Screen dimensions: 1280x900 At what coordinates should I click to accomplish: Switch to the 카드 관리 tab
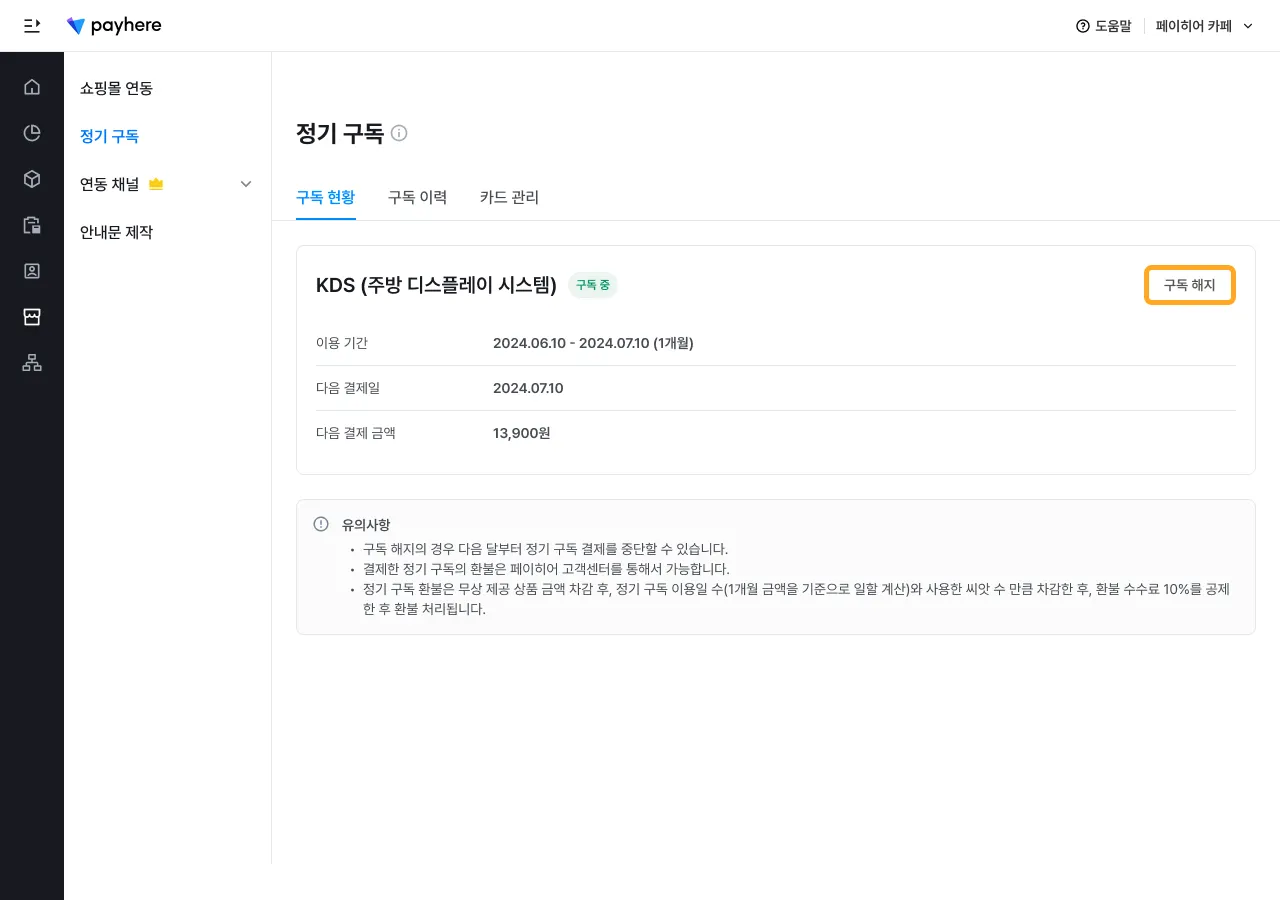pos(509,197)
